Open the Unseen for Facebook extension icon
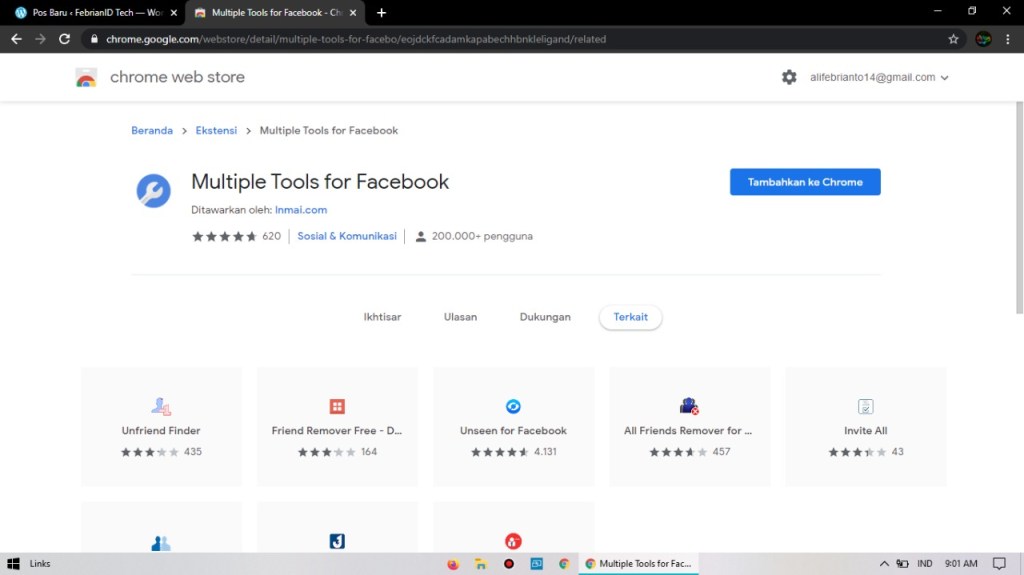This screenshot has height=575, width=1024. pyautogui.click(x=513, y=406)
